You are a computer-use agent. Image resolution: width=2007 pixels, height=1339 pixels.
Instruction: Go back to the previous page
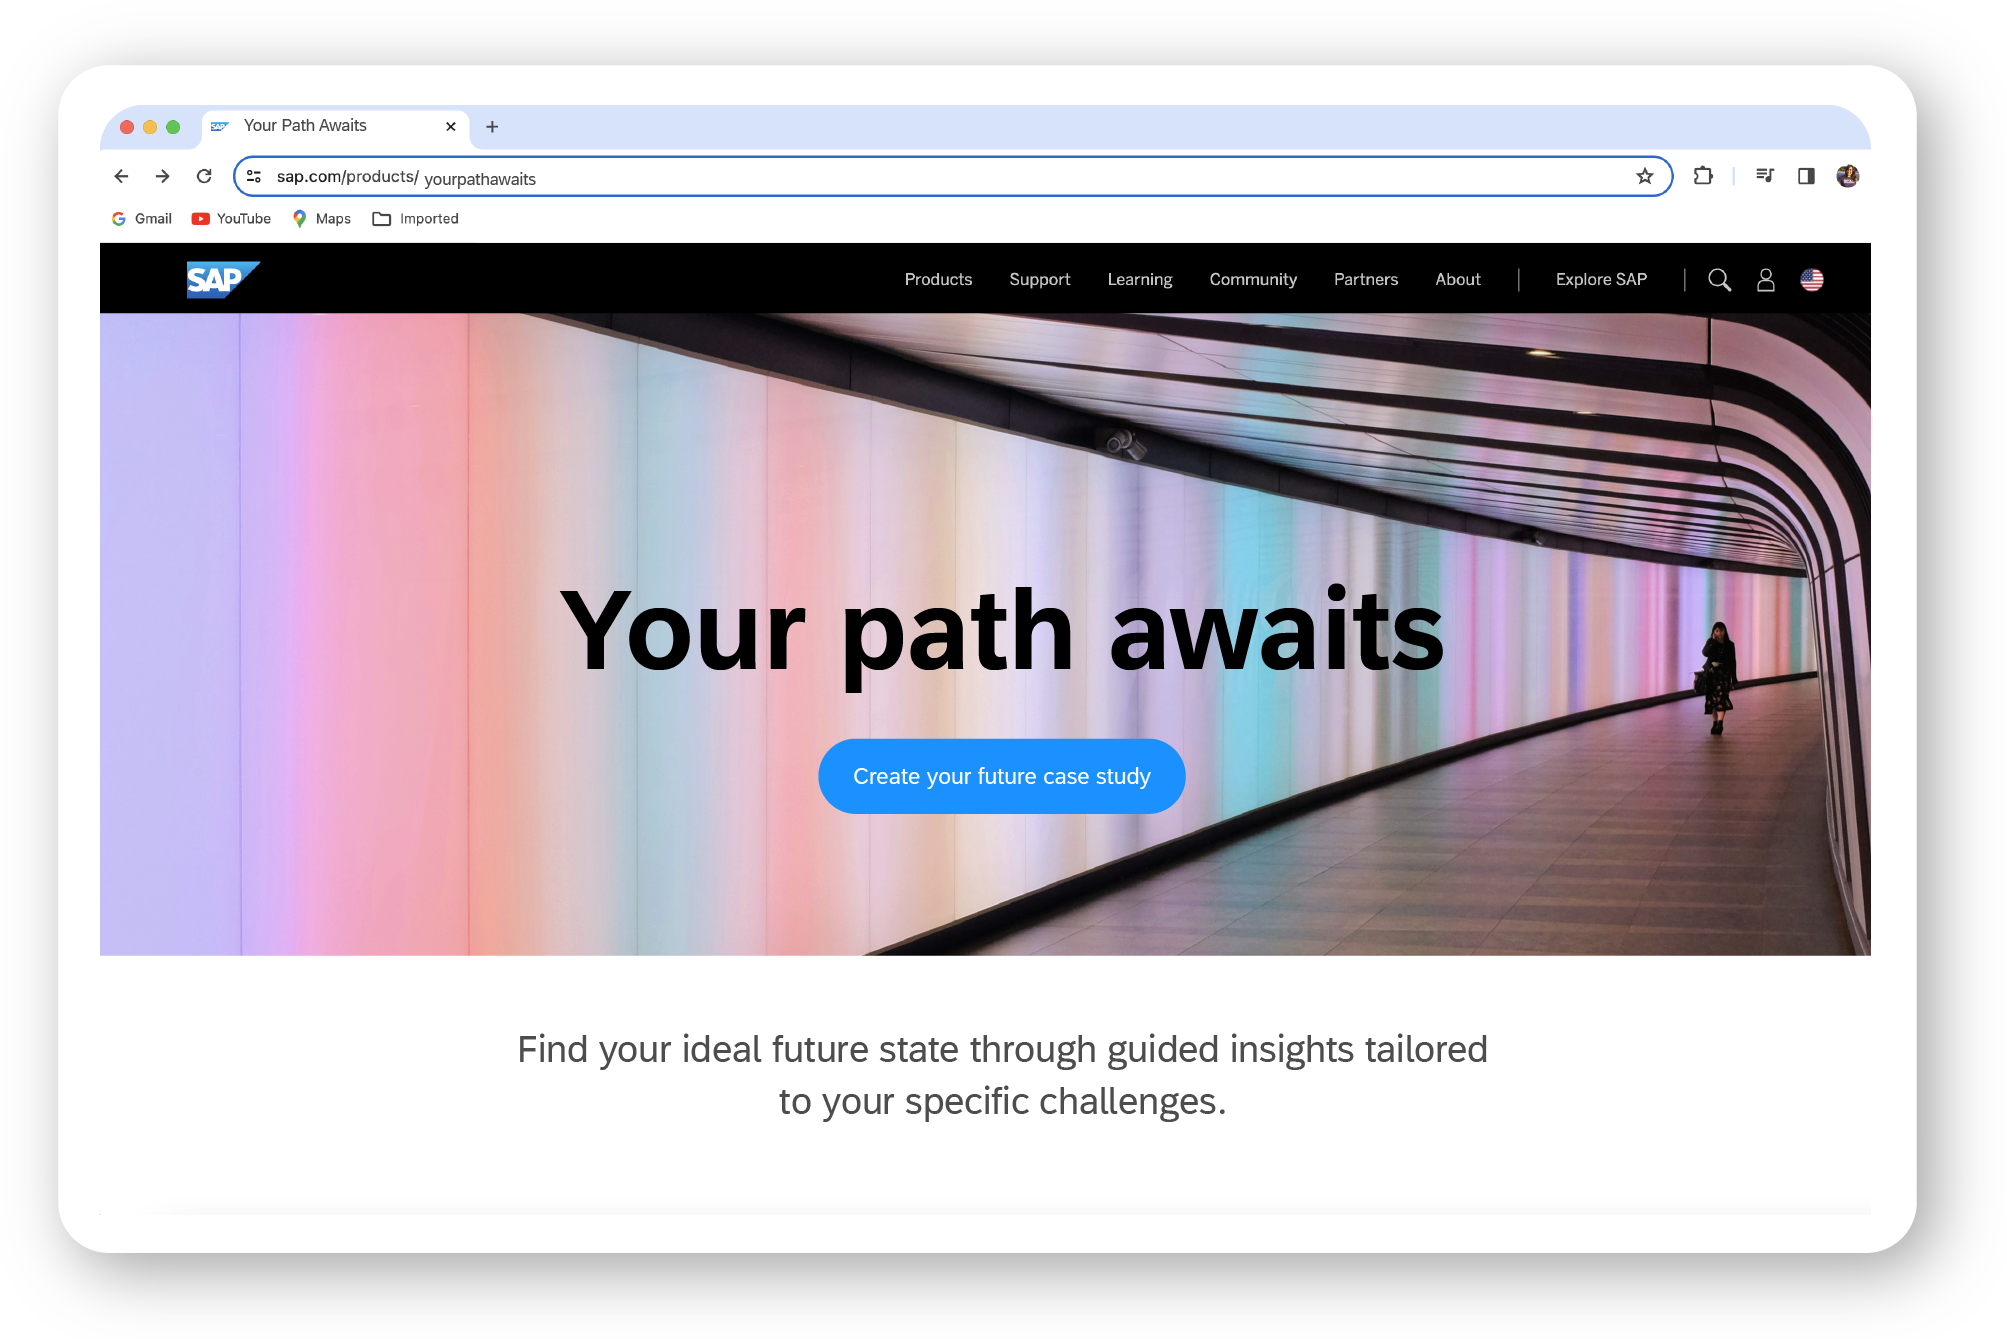click(121, 177)
